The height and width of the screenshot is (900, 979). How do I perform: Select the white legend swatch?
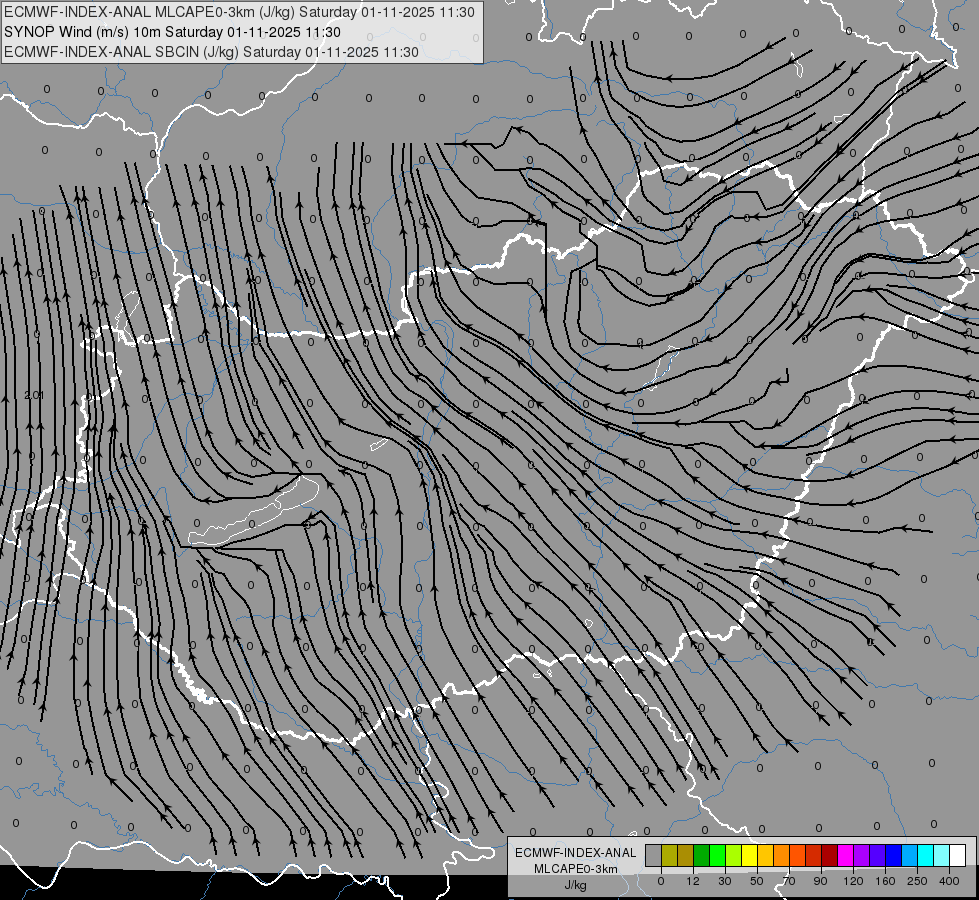coord(958,855)
